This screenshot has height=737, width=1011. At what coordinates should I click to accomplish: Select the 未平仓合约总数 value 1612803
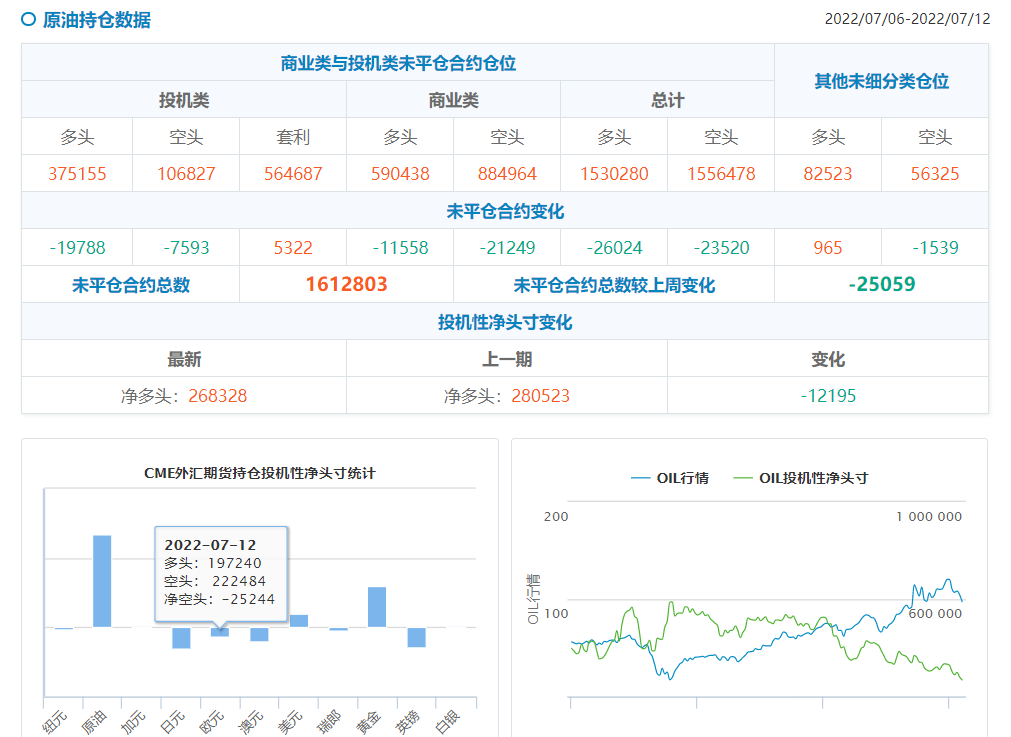click(x=346, y=285)
